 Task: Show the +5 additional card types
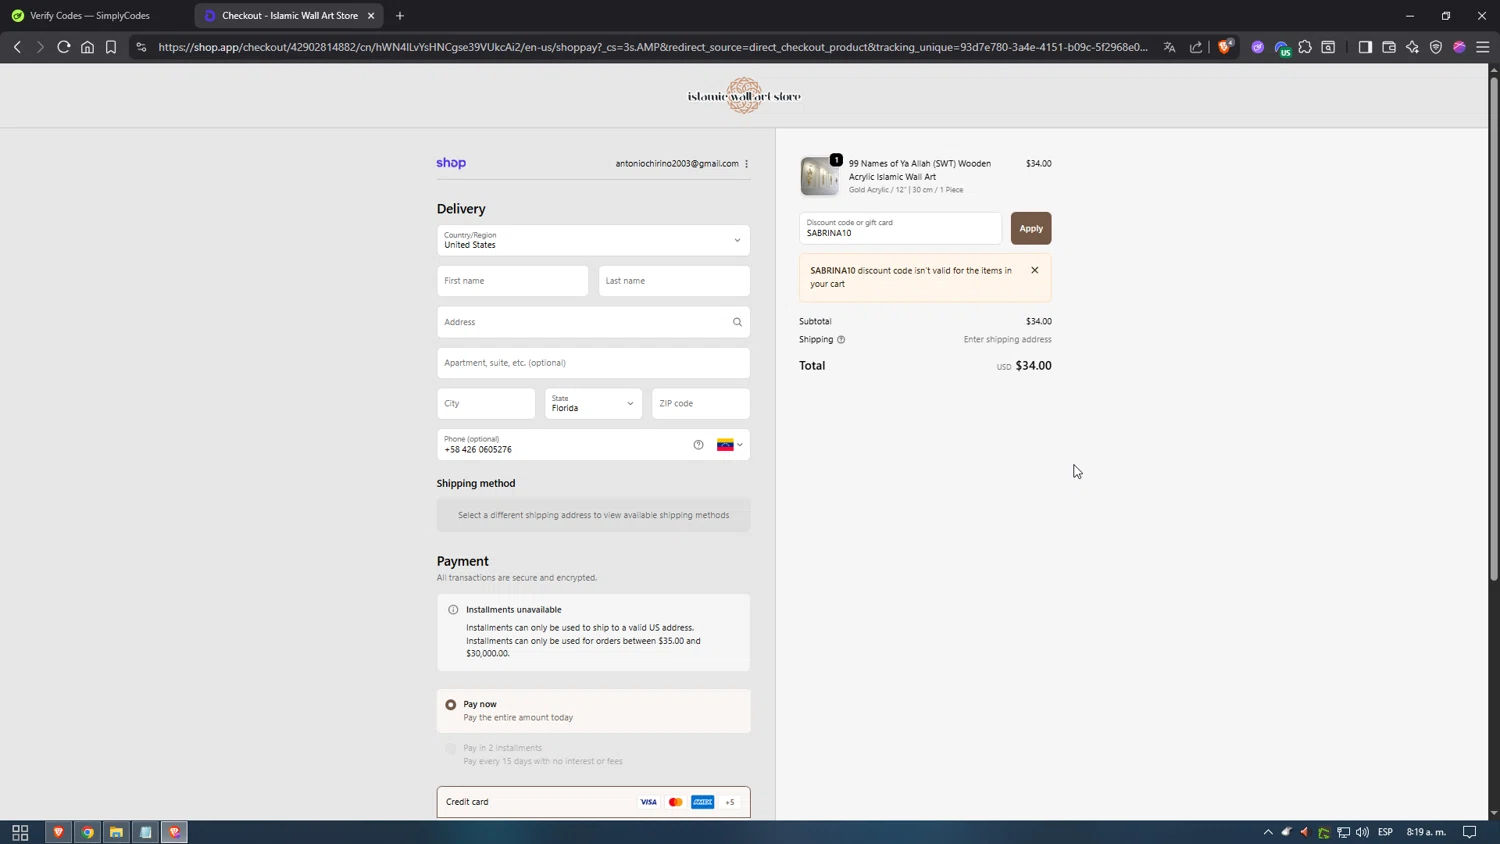pyautogui.click(x=730, y=802)
